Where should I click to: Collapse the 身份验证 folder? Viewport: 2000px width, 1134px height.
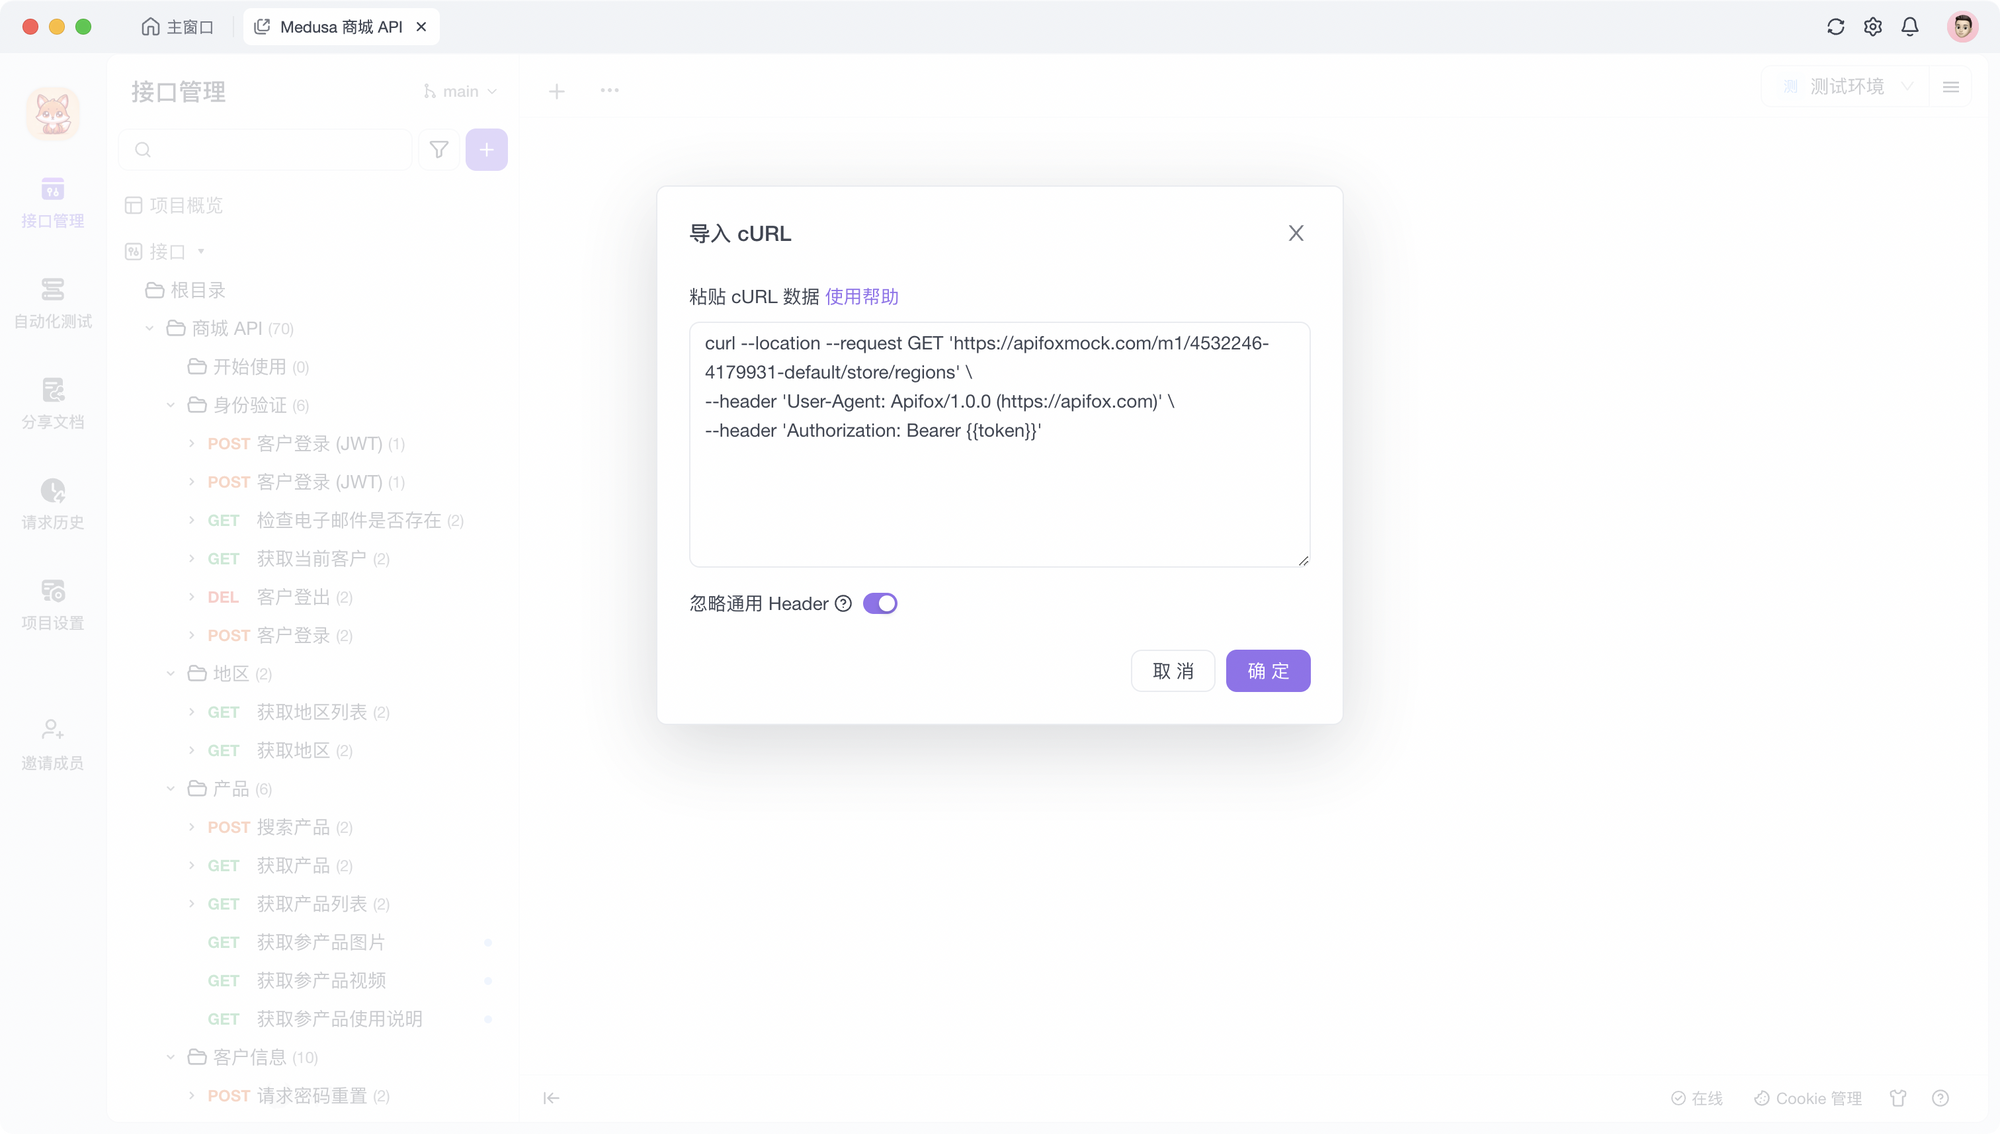coord(171,405)
